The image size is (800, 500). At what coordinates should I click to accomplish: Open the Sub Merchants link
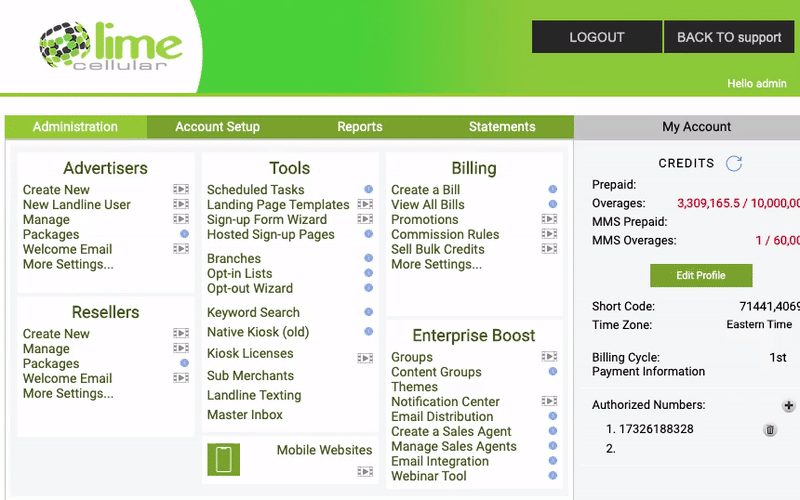(251, 376)
